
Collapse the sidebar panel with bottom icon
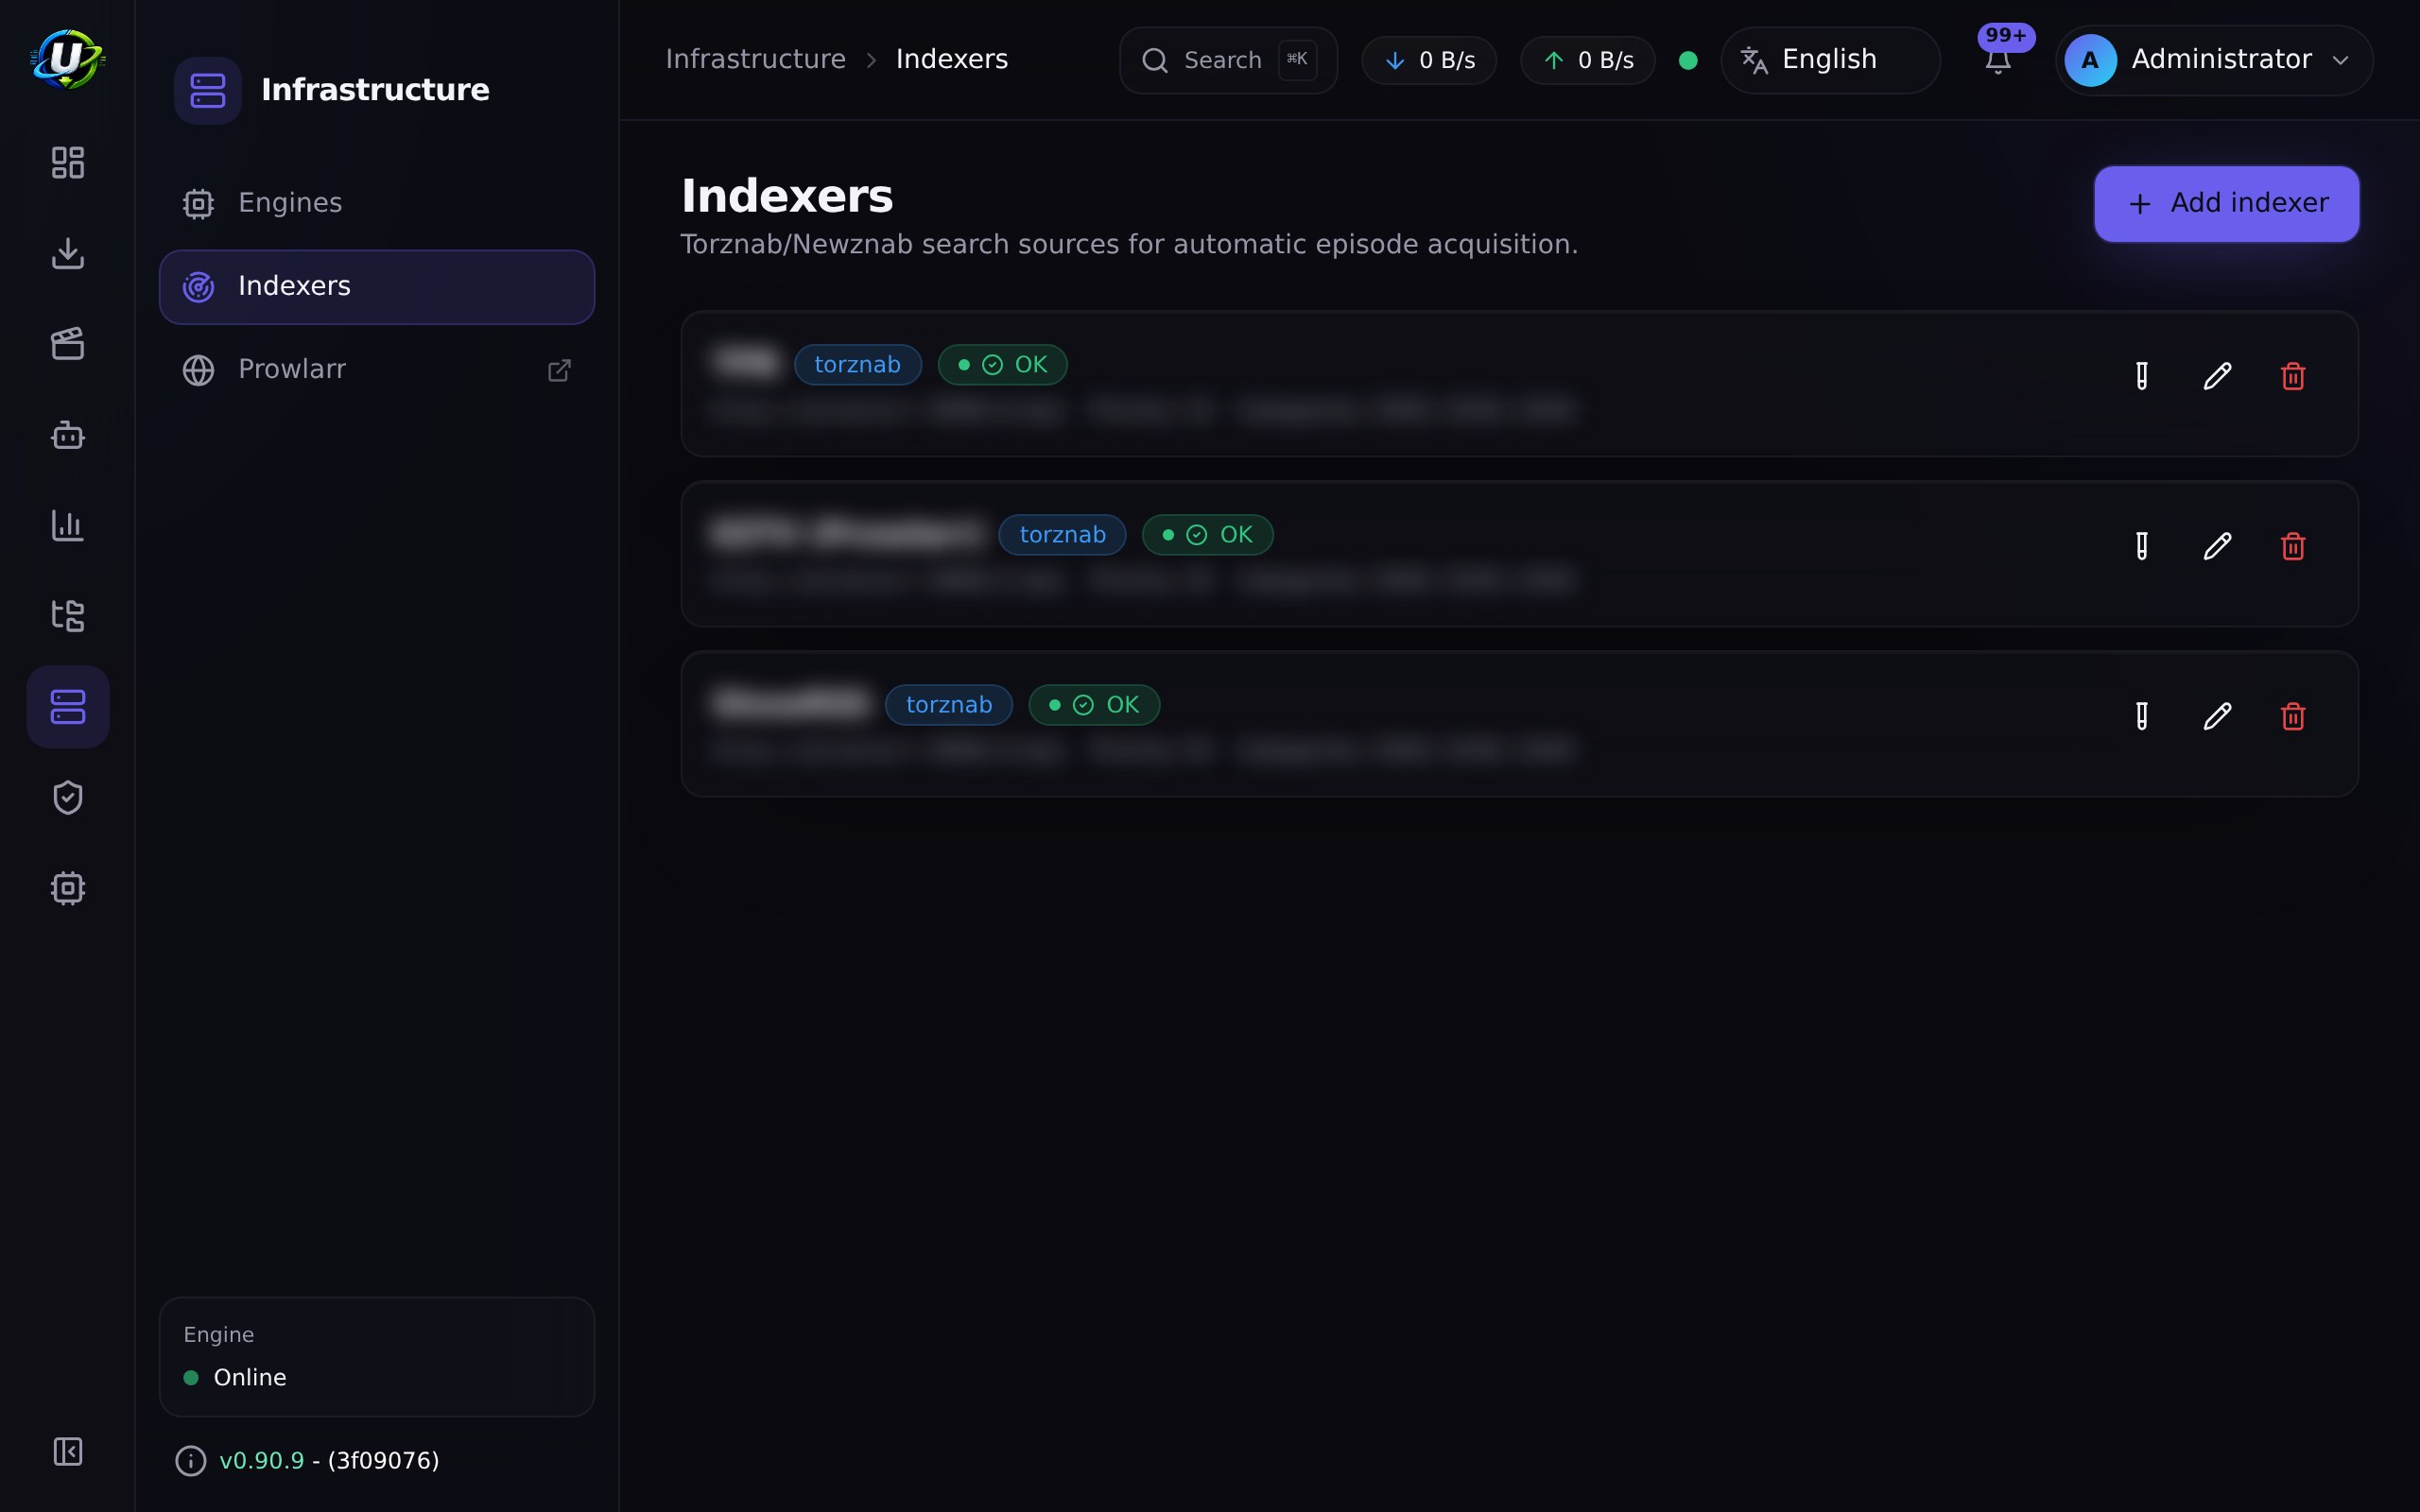tap(67, 1451)
